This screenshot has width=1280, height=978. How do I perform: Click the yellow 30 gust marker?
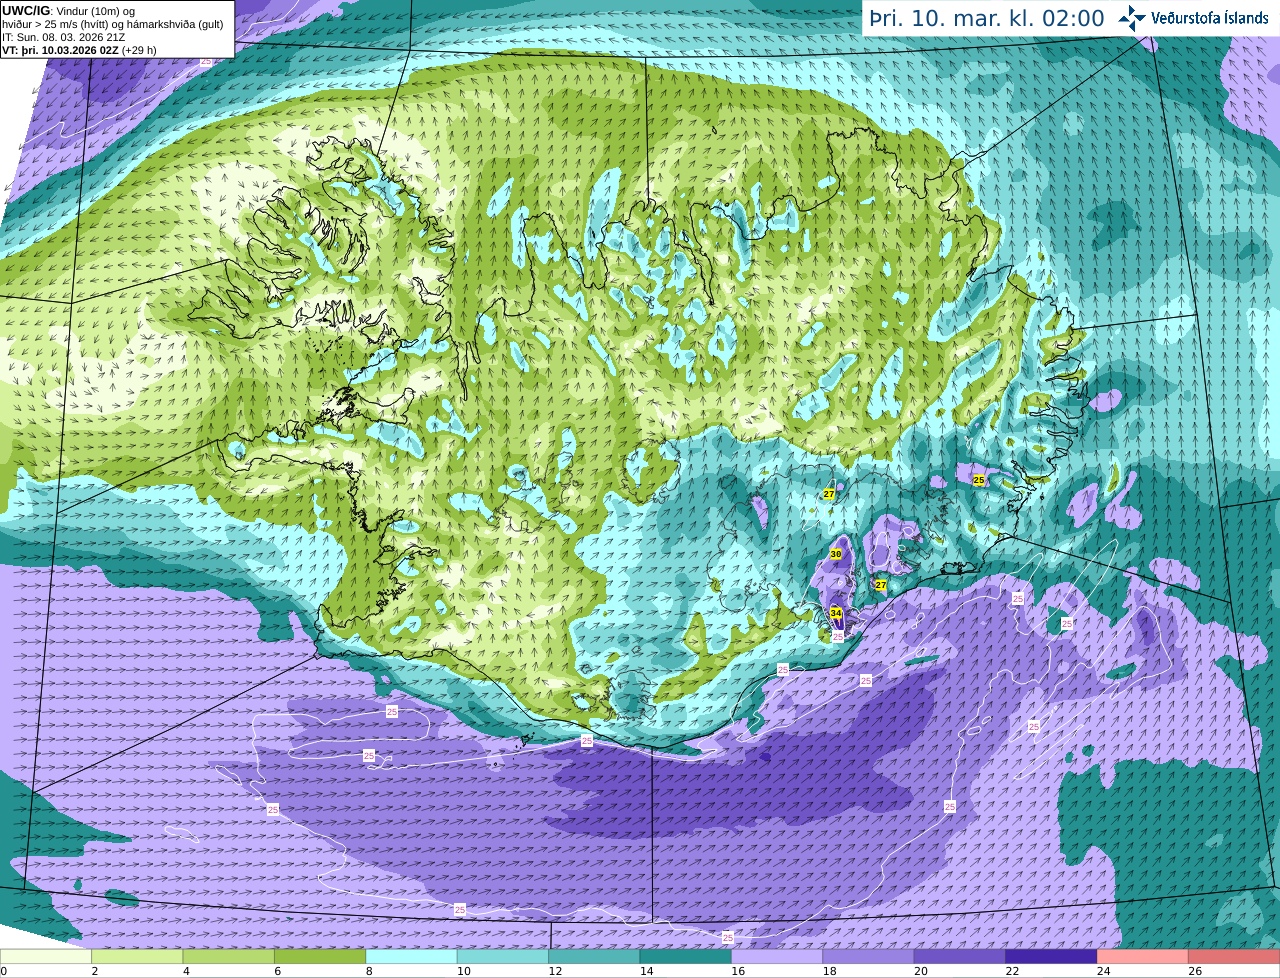coord(836,553)
